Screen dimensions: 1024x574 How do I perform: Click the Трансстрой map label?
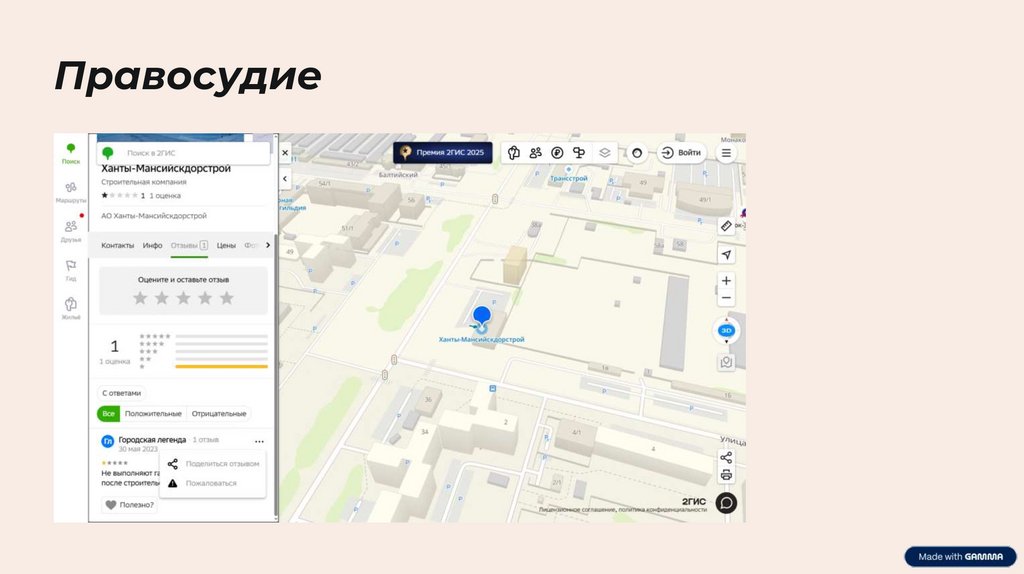[568, 178]
